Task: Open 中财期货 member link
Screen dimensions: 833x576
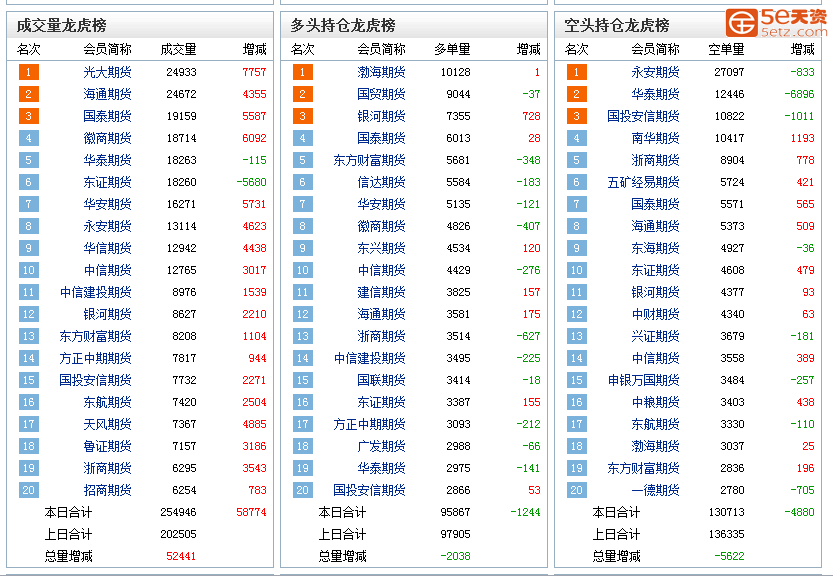Action: click(x=656, y=314)
